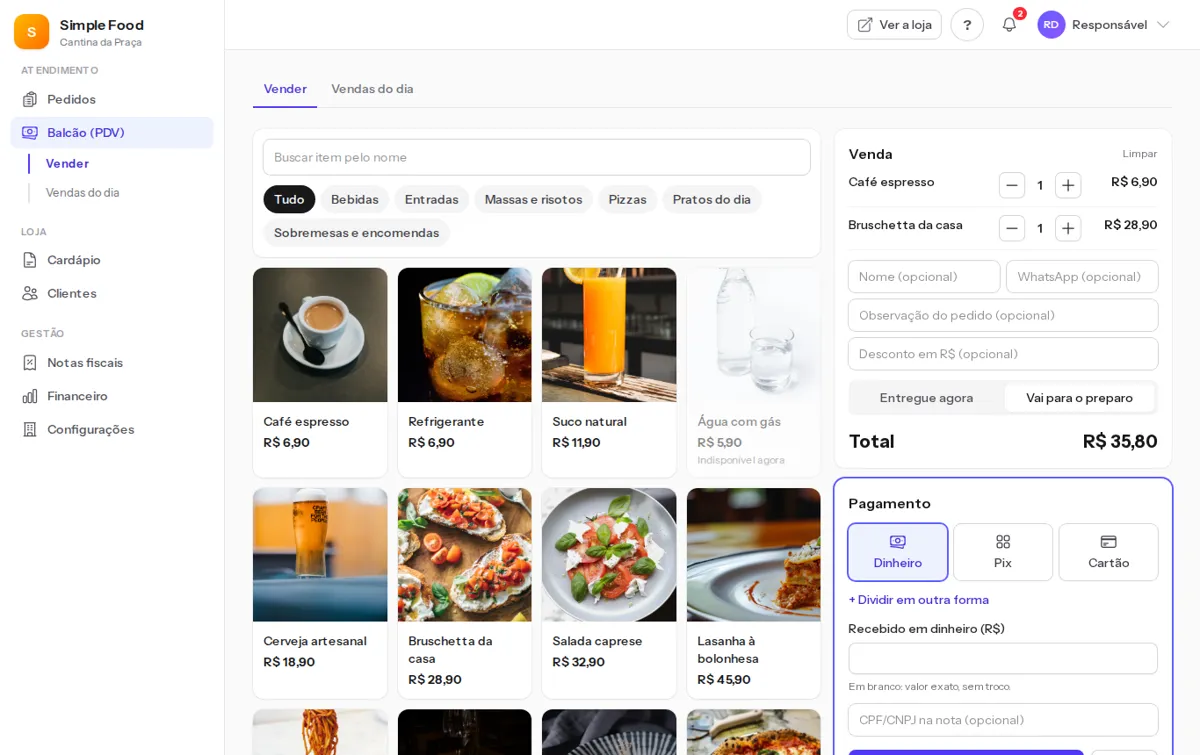Open the notifications bell
Viewport: 1200px width, 755px height.
[x=1009, y=25]
